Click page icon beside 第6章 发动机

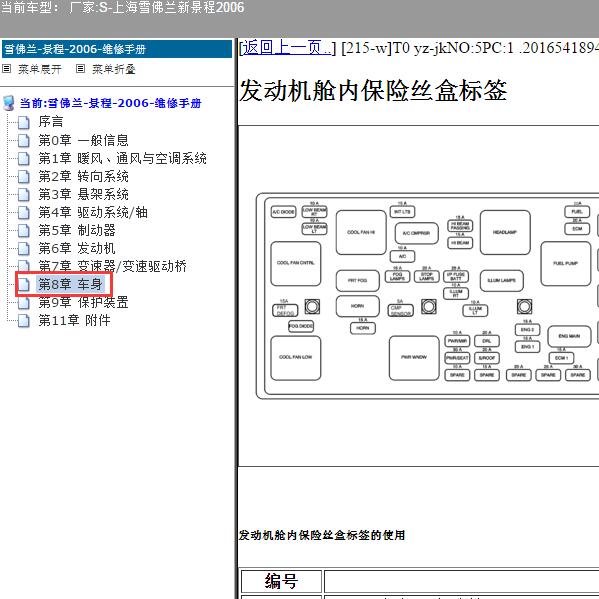[x=24, y=249]
